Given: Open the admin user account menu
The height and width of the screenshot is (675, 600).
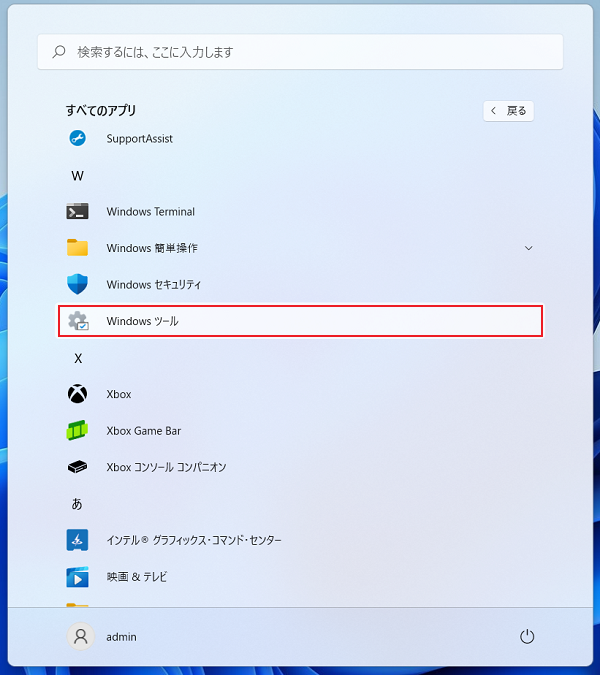Looking at the screenshot, I should [x=102, y=637].
